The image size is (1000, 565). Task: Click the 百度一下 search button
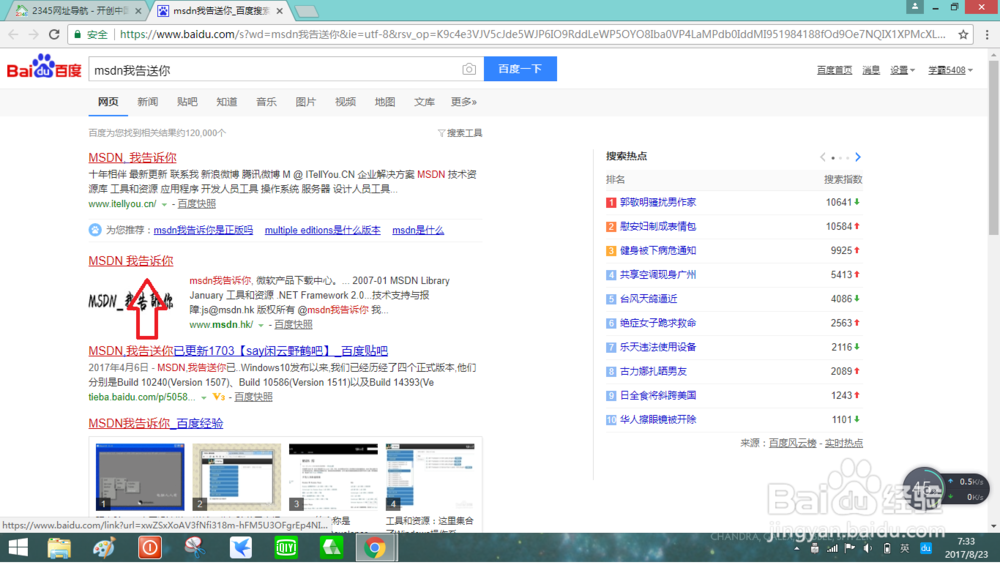(520, 69)
